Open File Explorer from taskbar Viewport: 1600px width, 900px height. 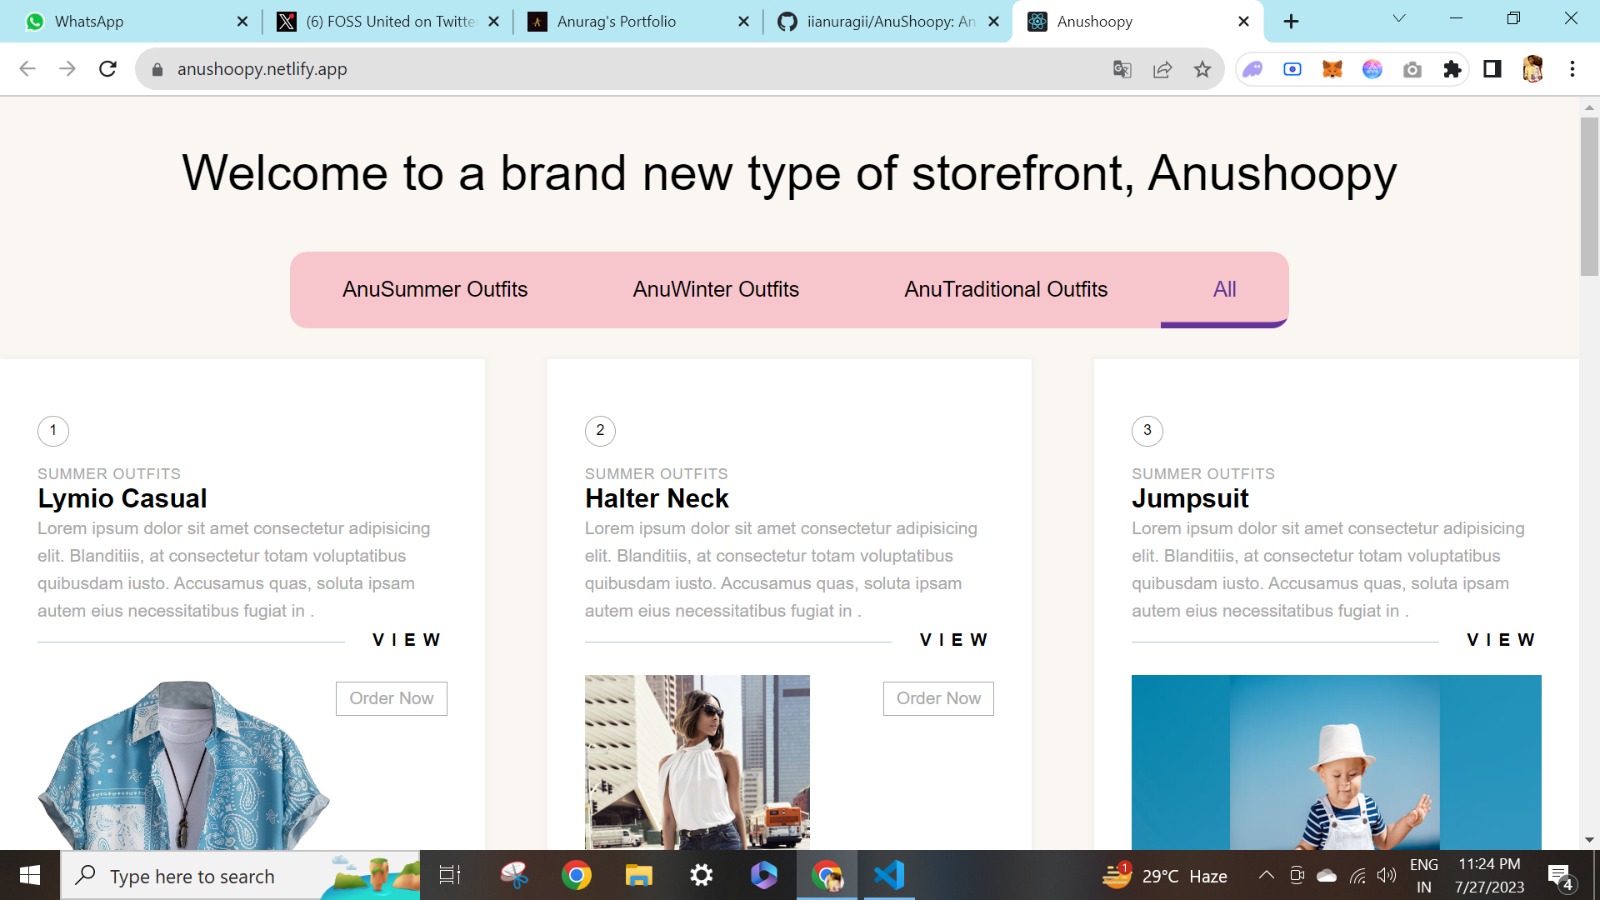[x=639, y=876]
